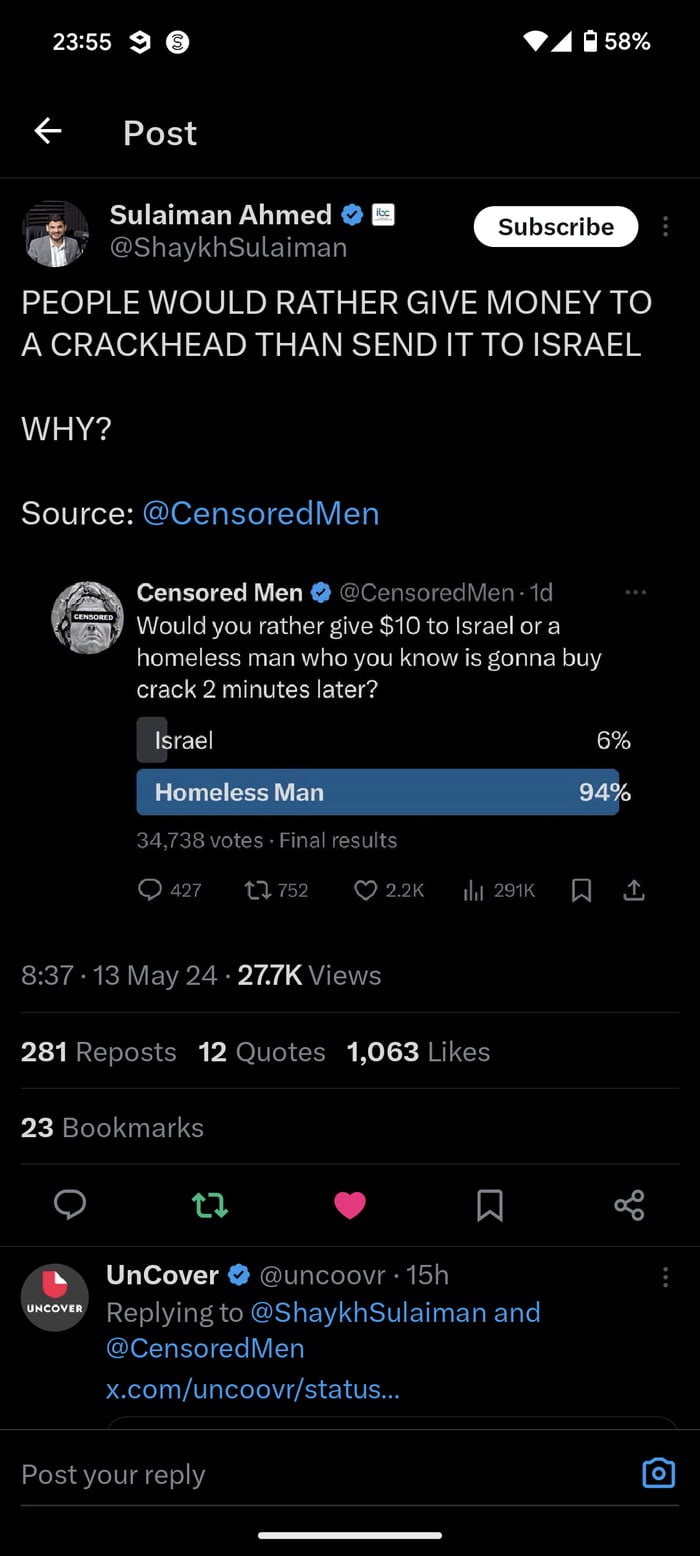Click view count icon on quoted post
This screenshot has height=1556, width=700.
point(474,890)
